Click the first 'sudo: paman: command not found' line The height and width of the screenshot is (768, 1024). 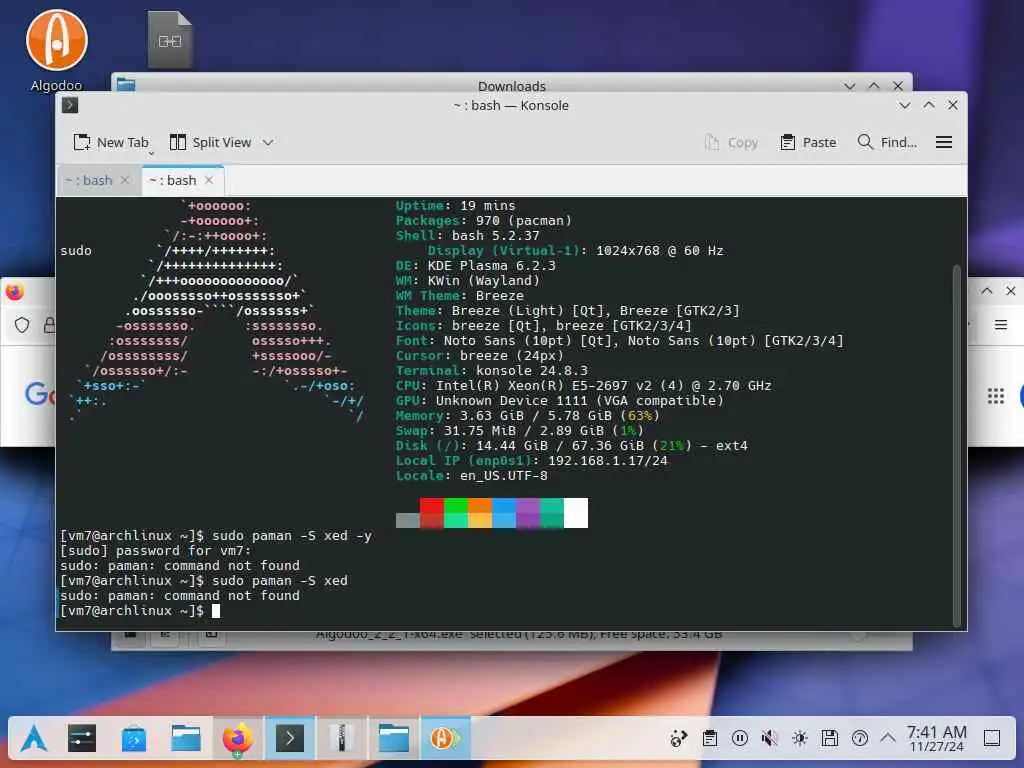pos(180,566)
